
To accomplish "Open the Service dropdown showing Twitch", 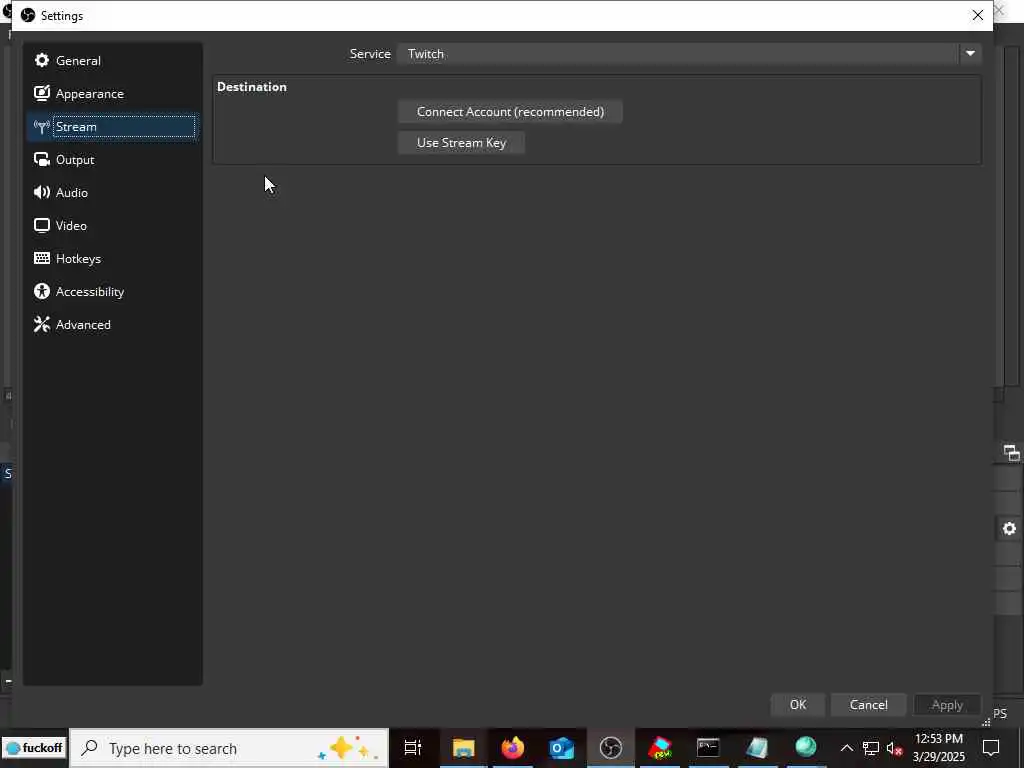I will tap(689, 54).
